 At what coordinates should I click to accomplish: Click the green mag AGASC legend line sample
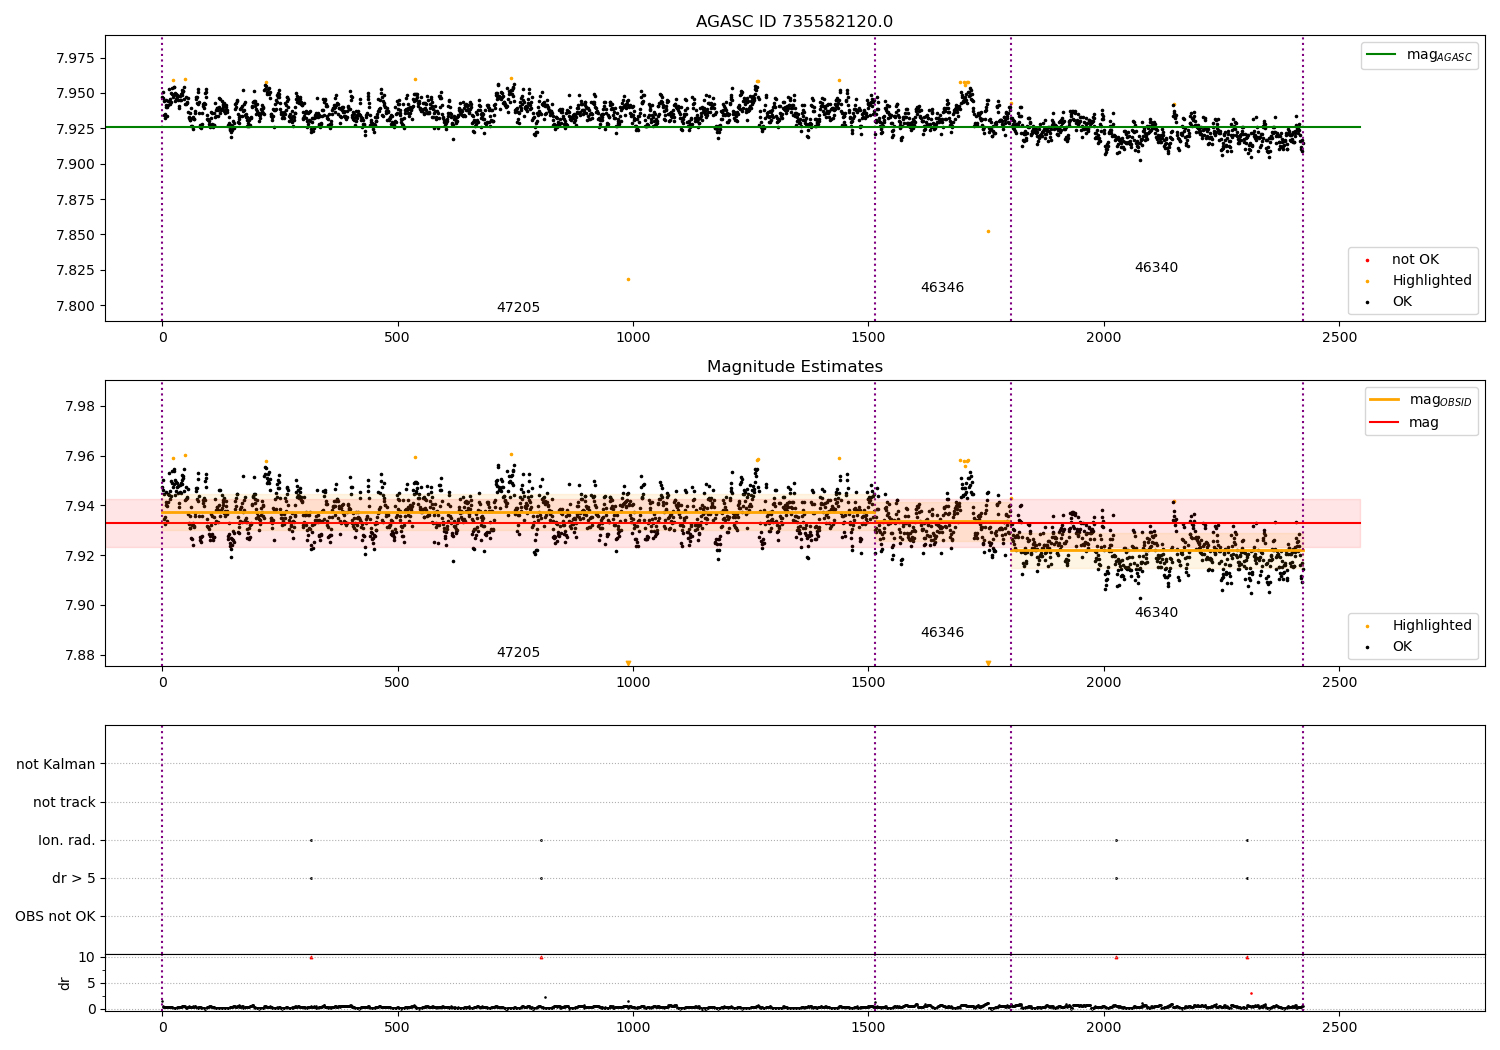pyautogui.click(x=1382, y=55)
